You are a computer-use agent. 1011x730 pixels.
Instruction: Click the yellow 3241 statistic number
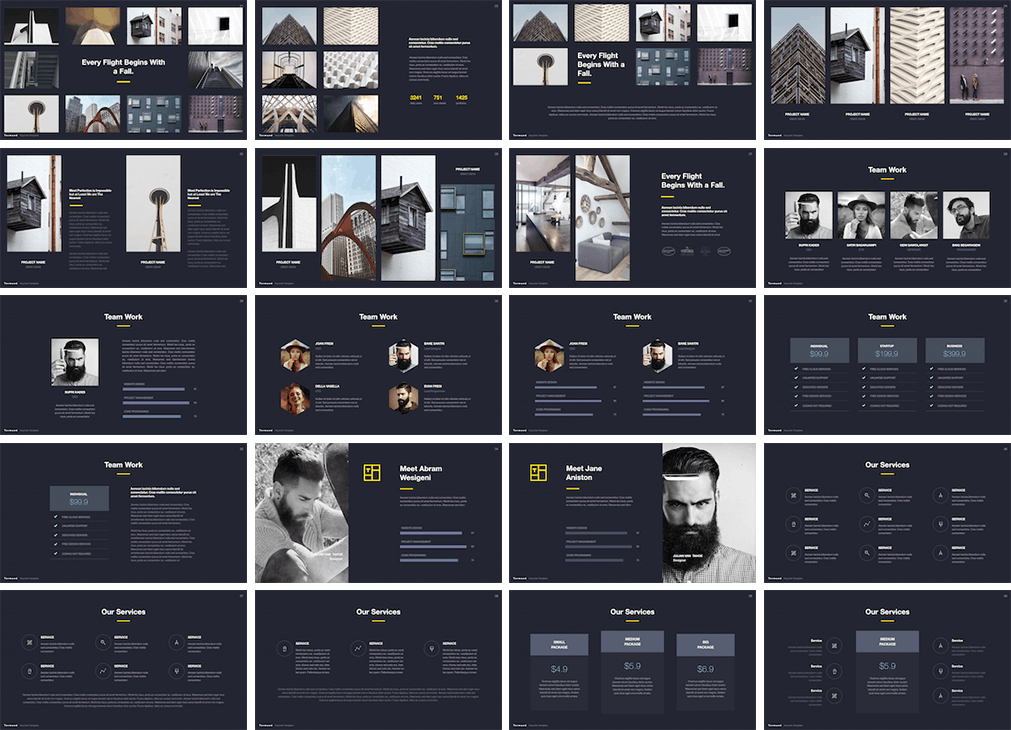coord(416,98)
